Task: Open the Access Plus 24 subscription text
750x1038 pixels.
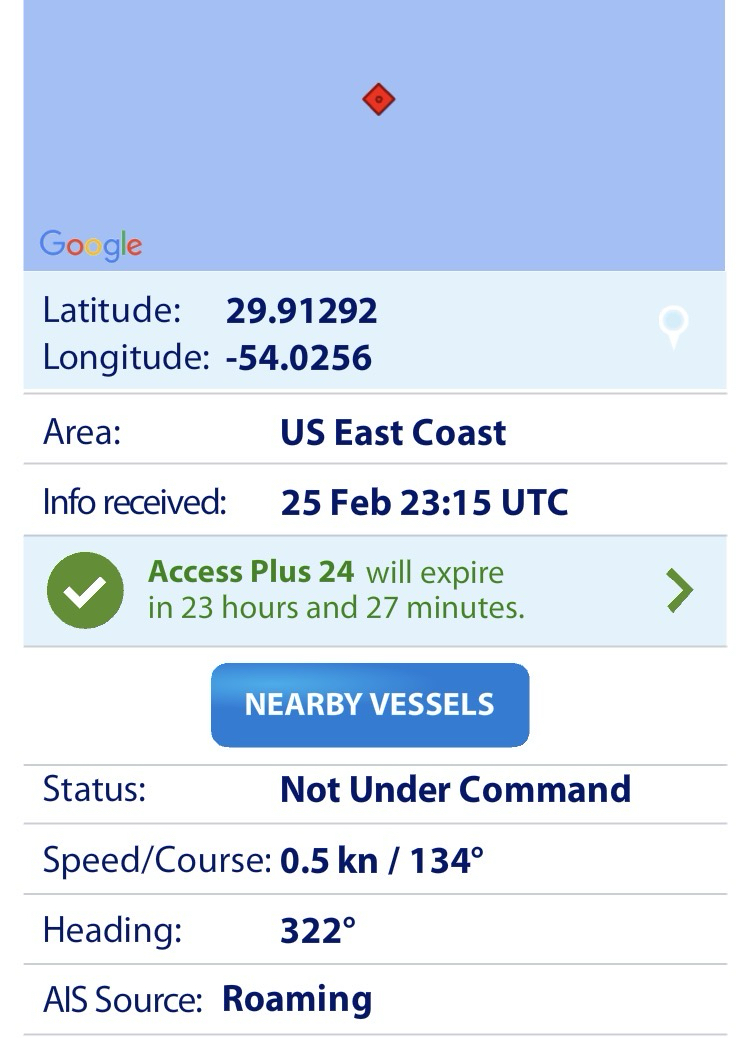Action: tap(251, 572)
